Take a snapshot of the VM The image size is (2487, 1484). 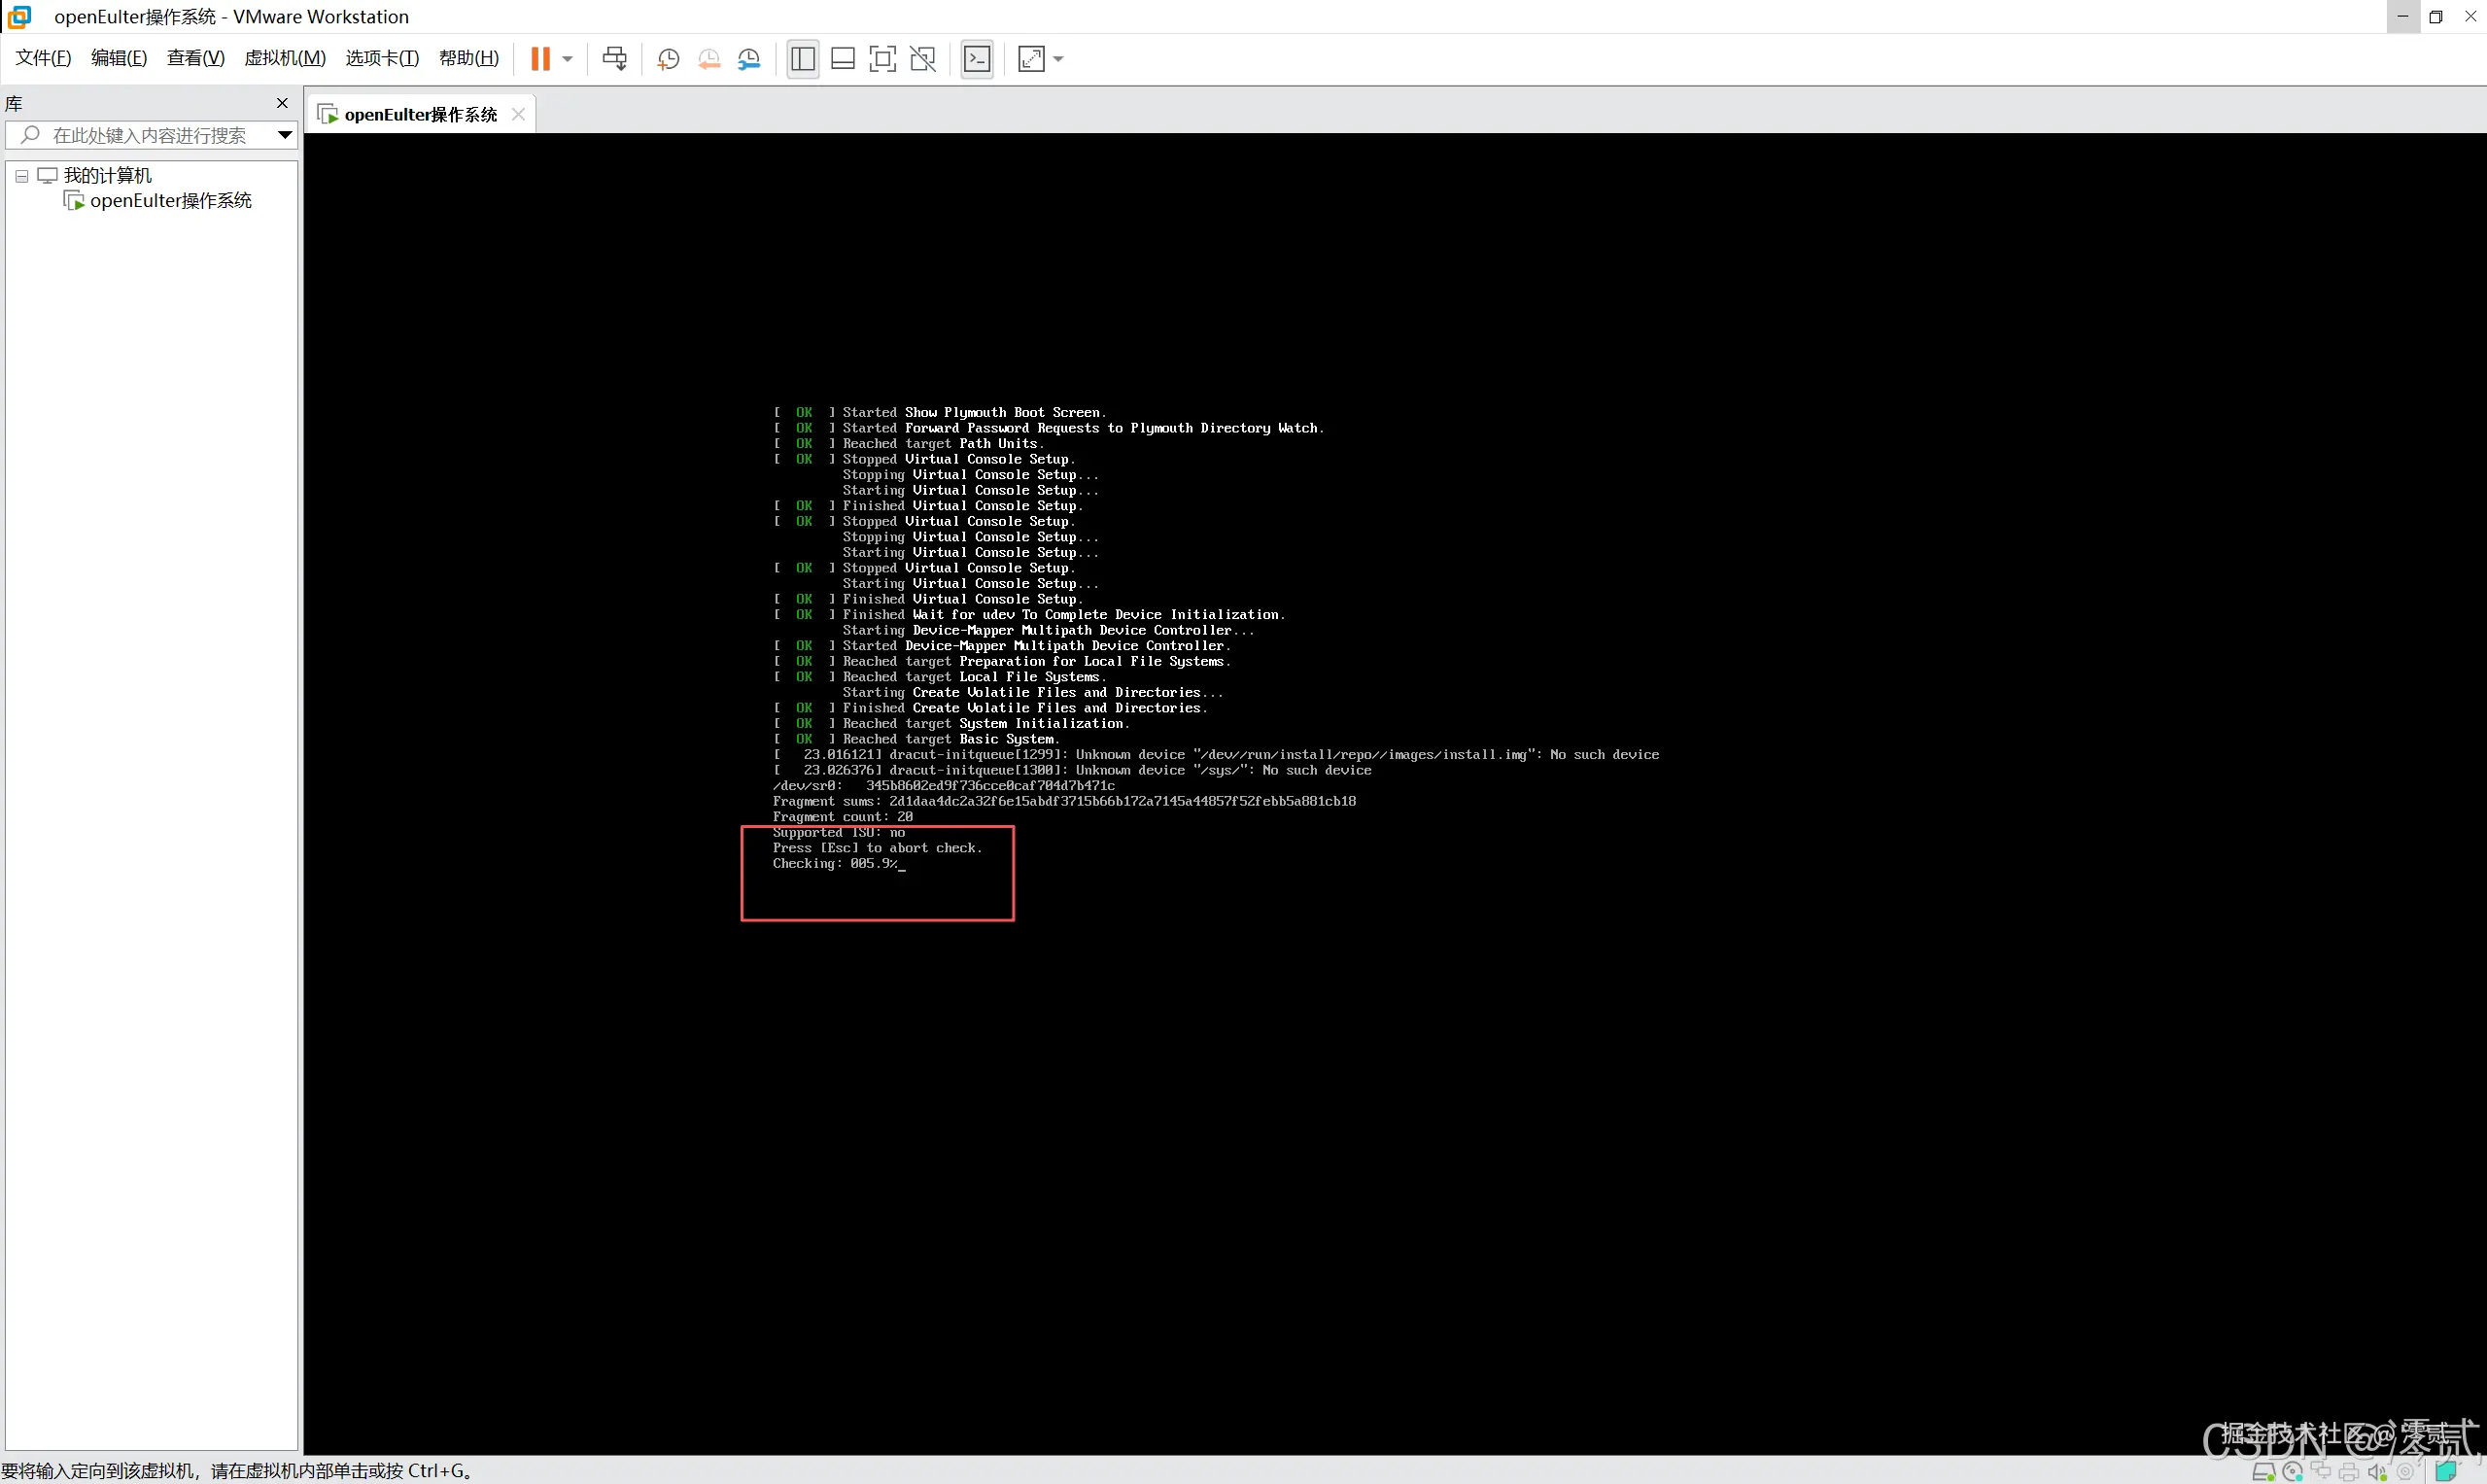668,59
